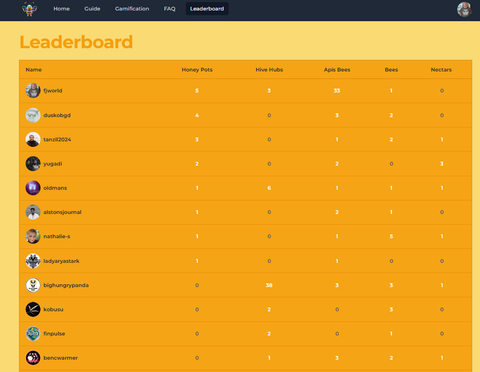The height and width of the screenshot is (372, 480).
Task: Open the Guide page
Action: [x=92, y=9]
